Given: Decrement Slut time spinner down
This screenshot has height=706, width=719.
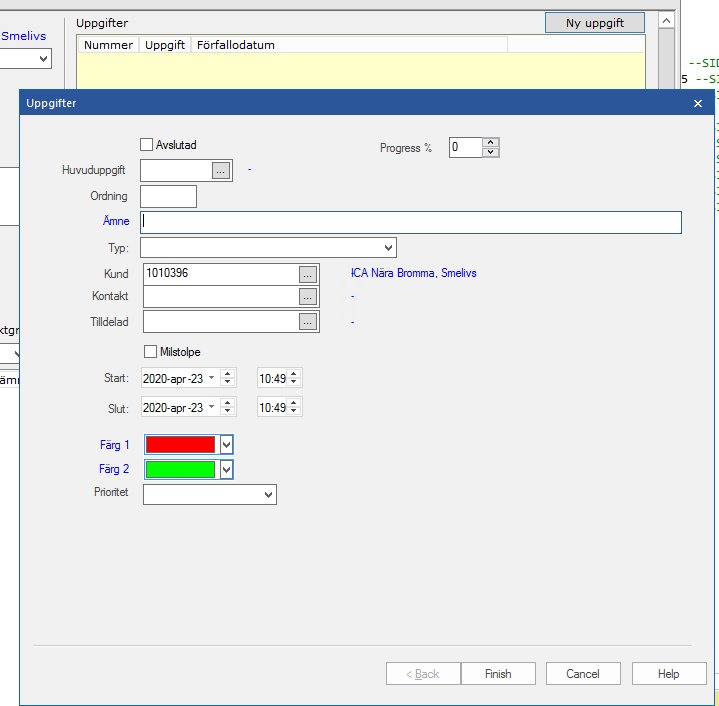Looking at the screenshot, I should (294, 411).
